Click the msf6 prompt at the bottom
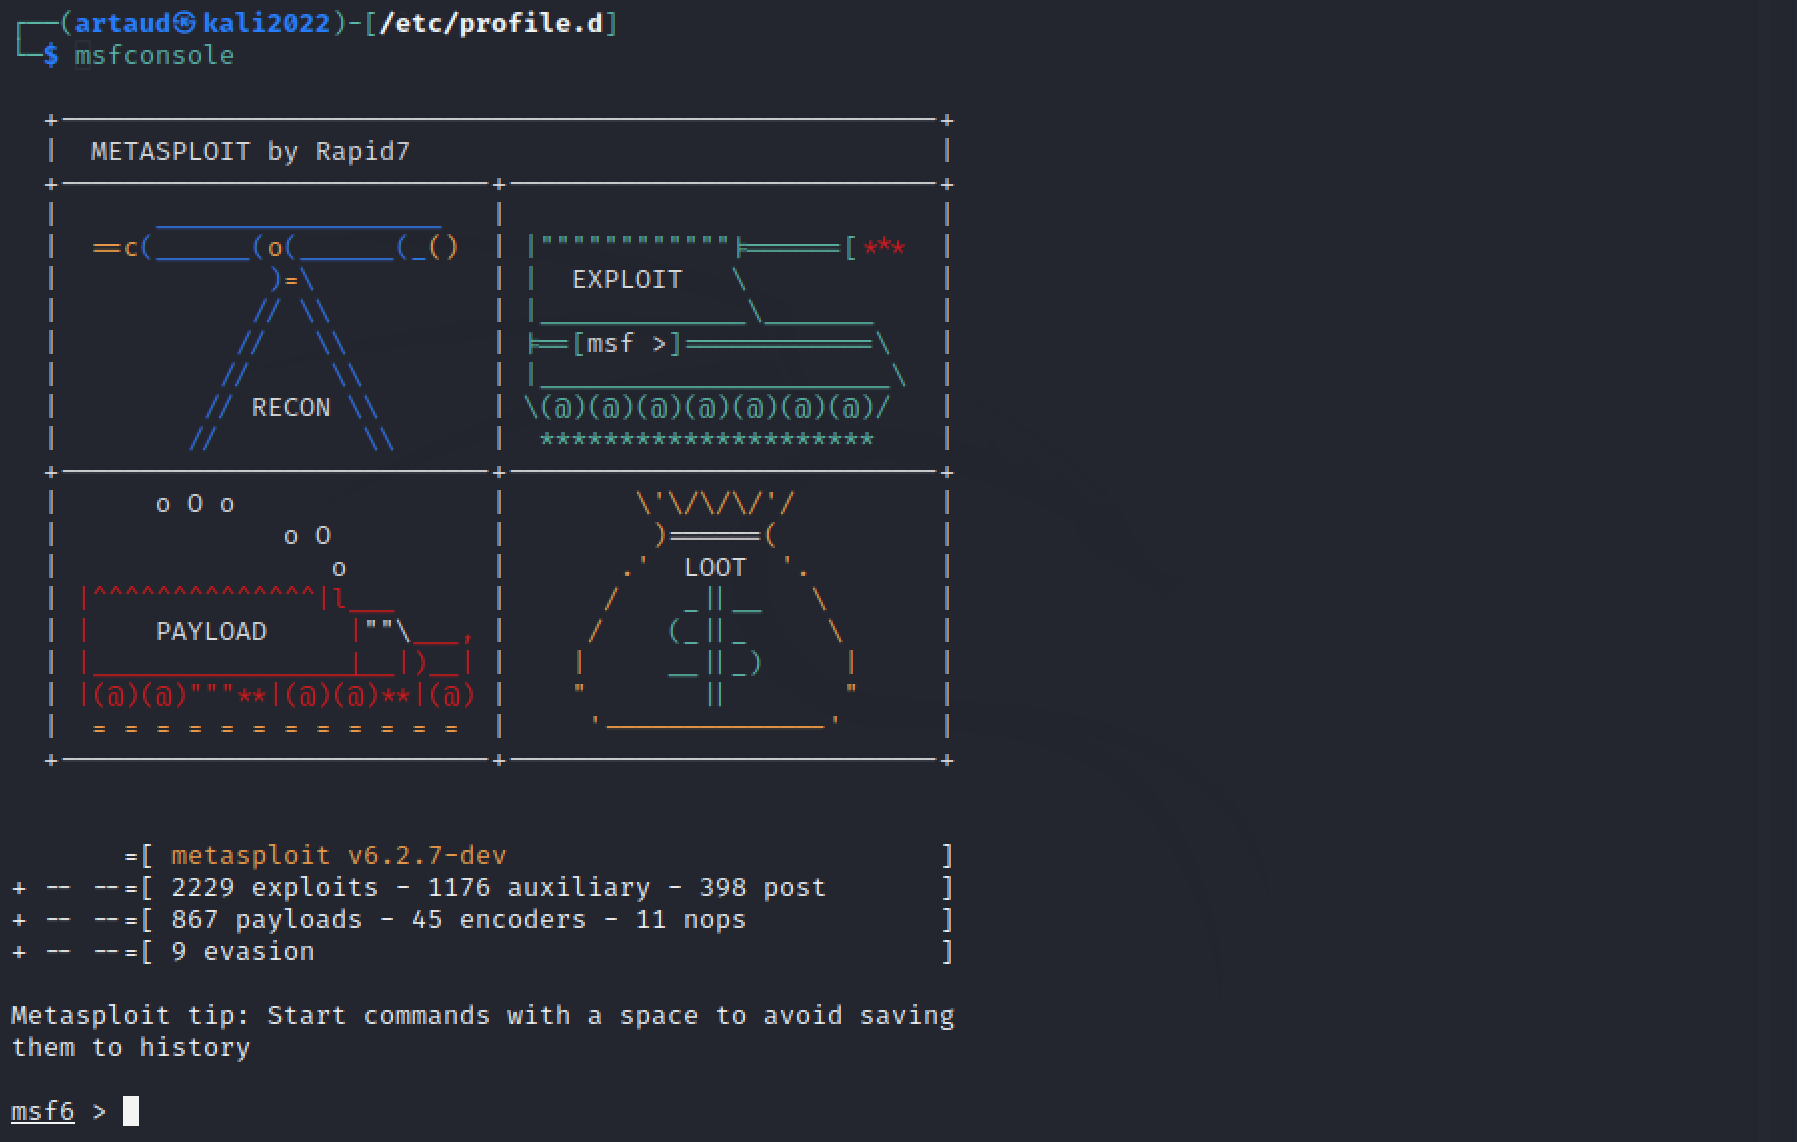1797x1142 pixels. [x=44, y=1111]
